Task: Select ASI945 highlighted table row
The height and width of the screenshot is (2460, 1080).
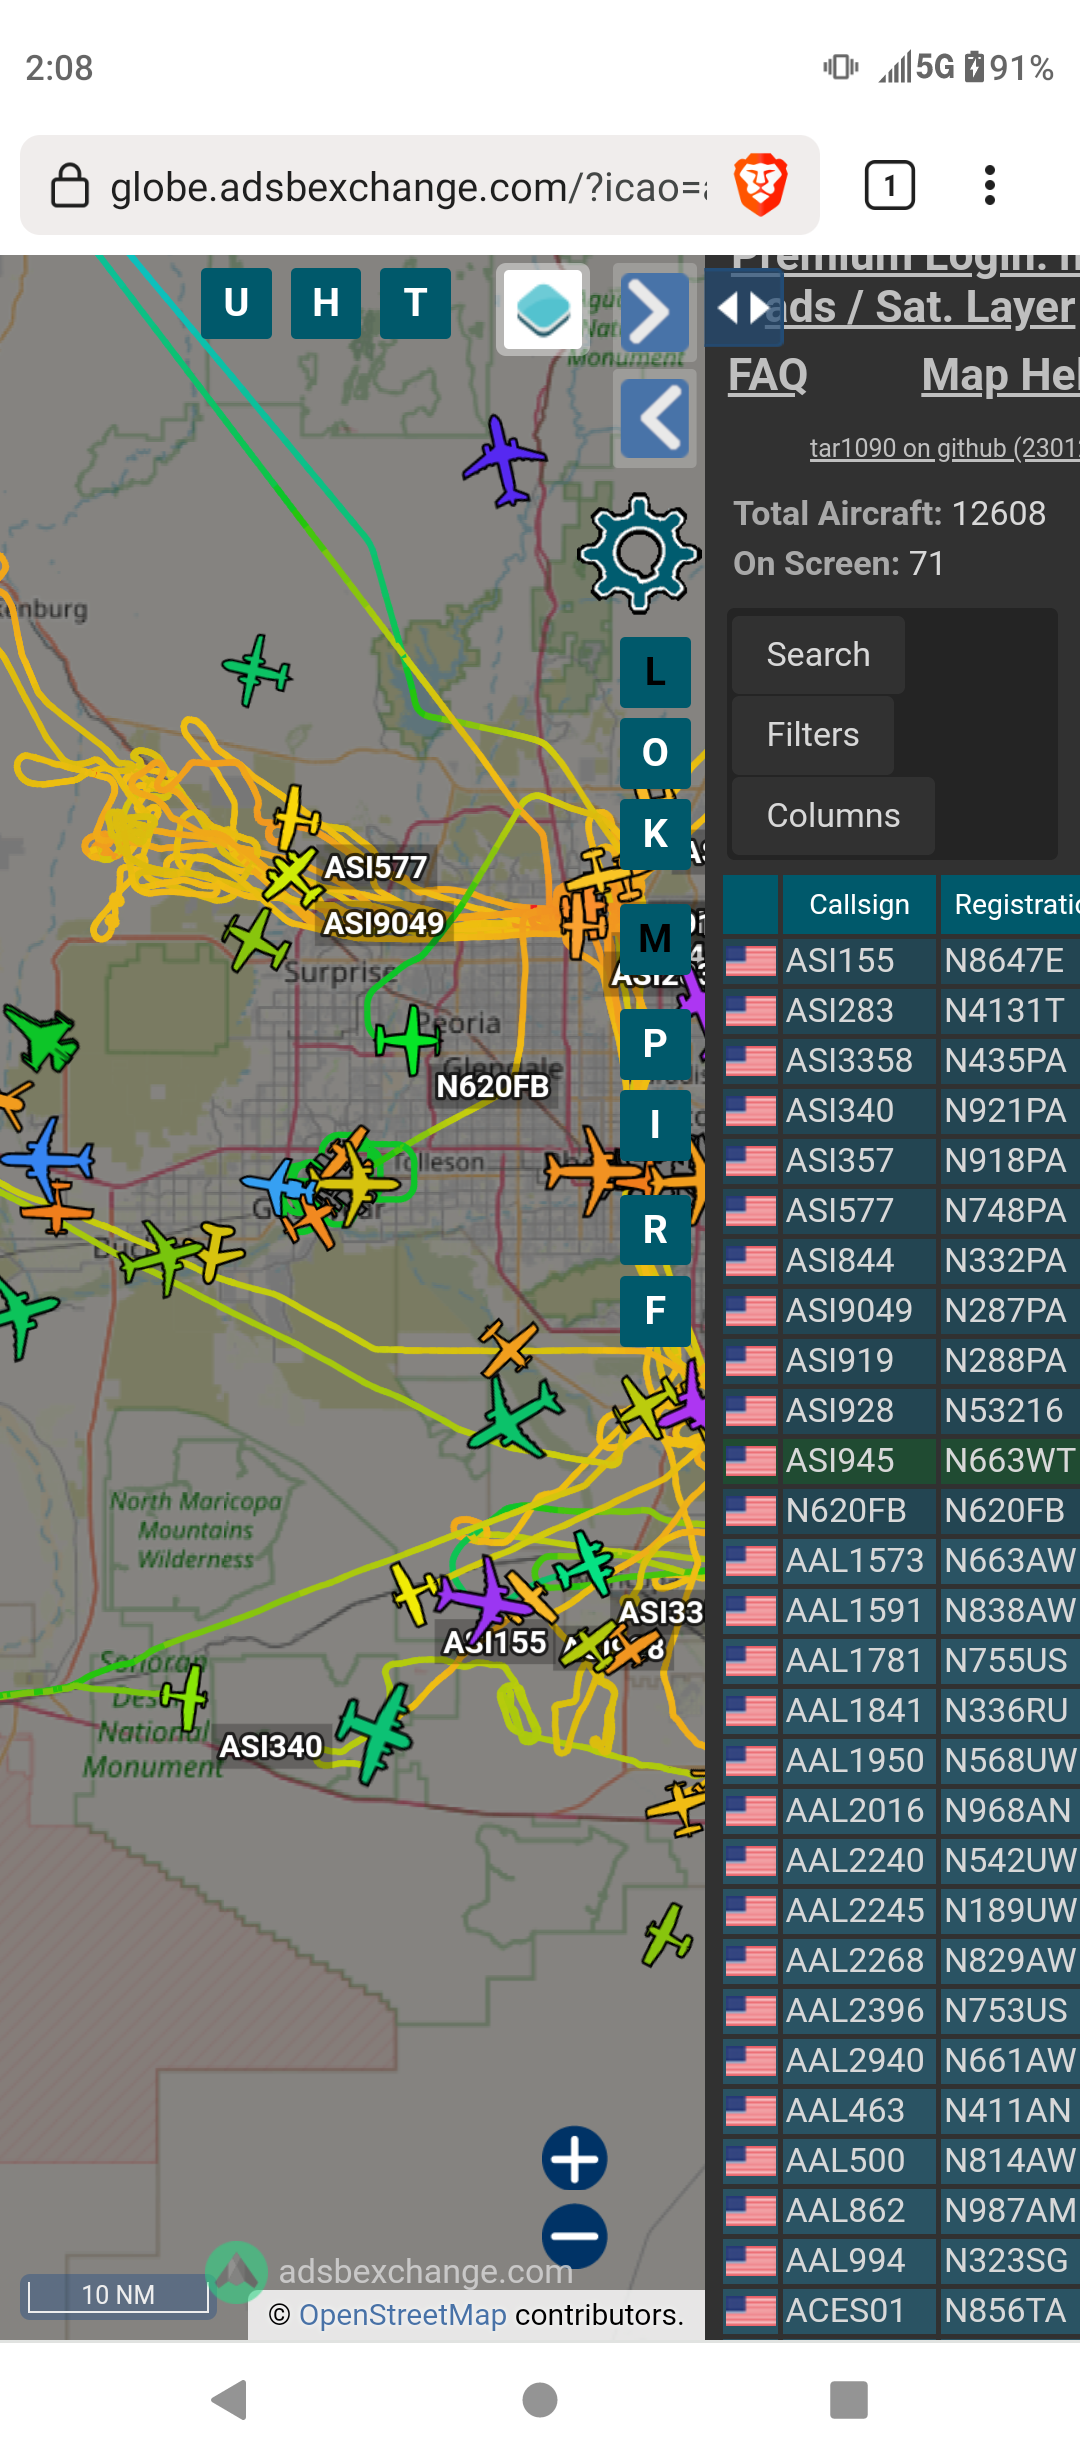Action: (901, 1460)
